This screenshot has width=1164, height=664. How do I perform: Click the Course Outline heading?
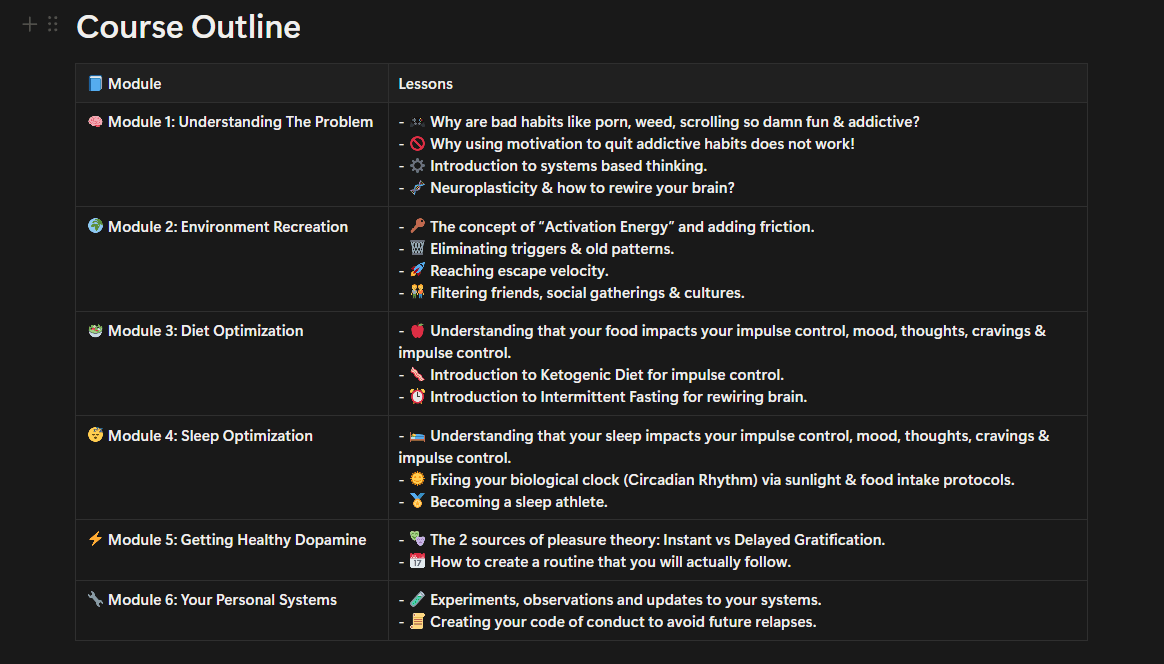coord(188,27)
